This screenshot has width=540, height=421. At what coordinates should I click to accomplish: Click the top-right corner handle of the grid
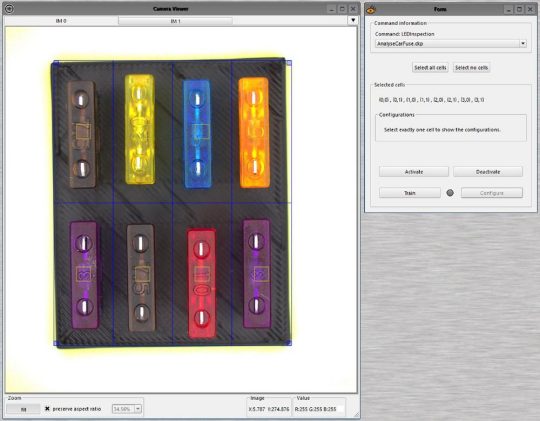tap(289, 63)
